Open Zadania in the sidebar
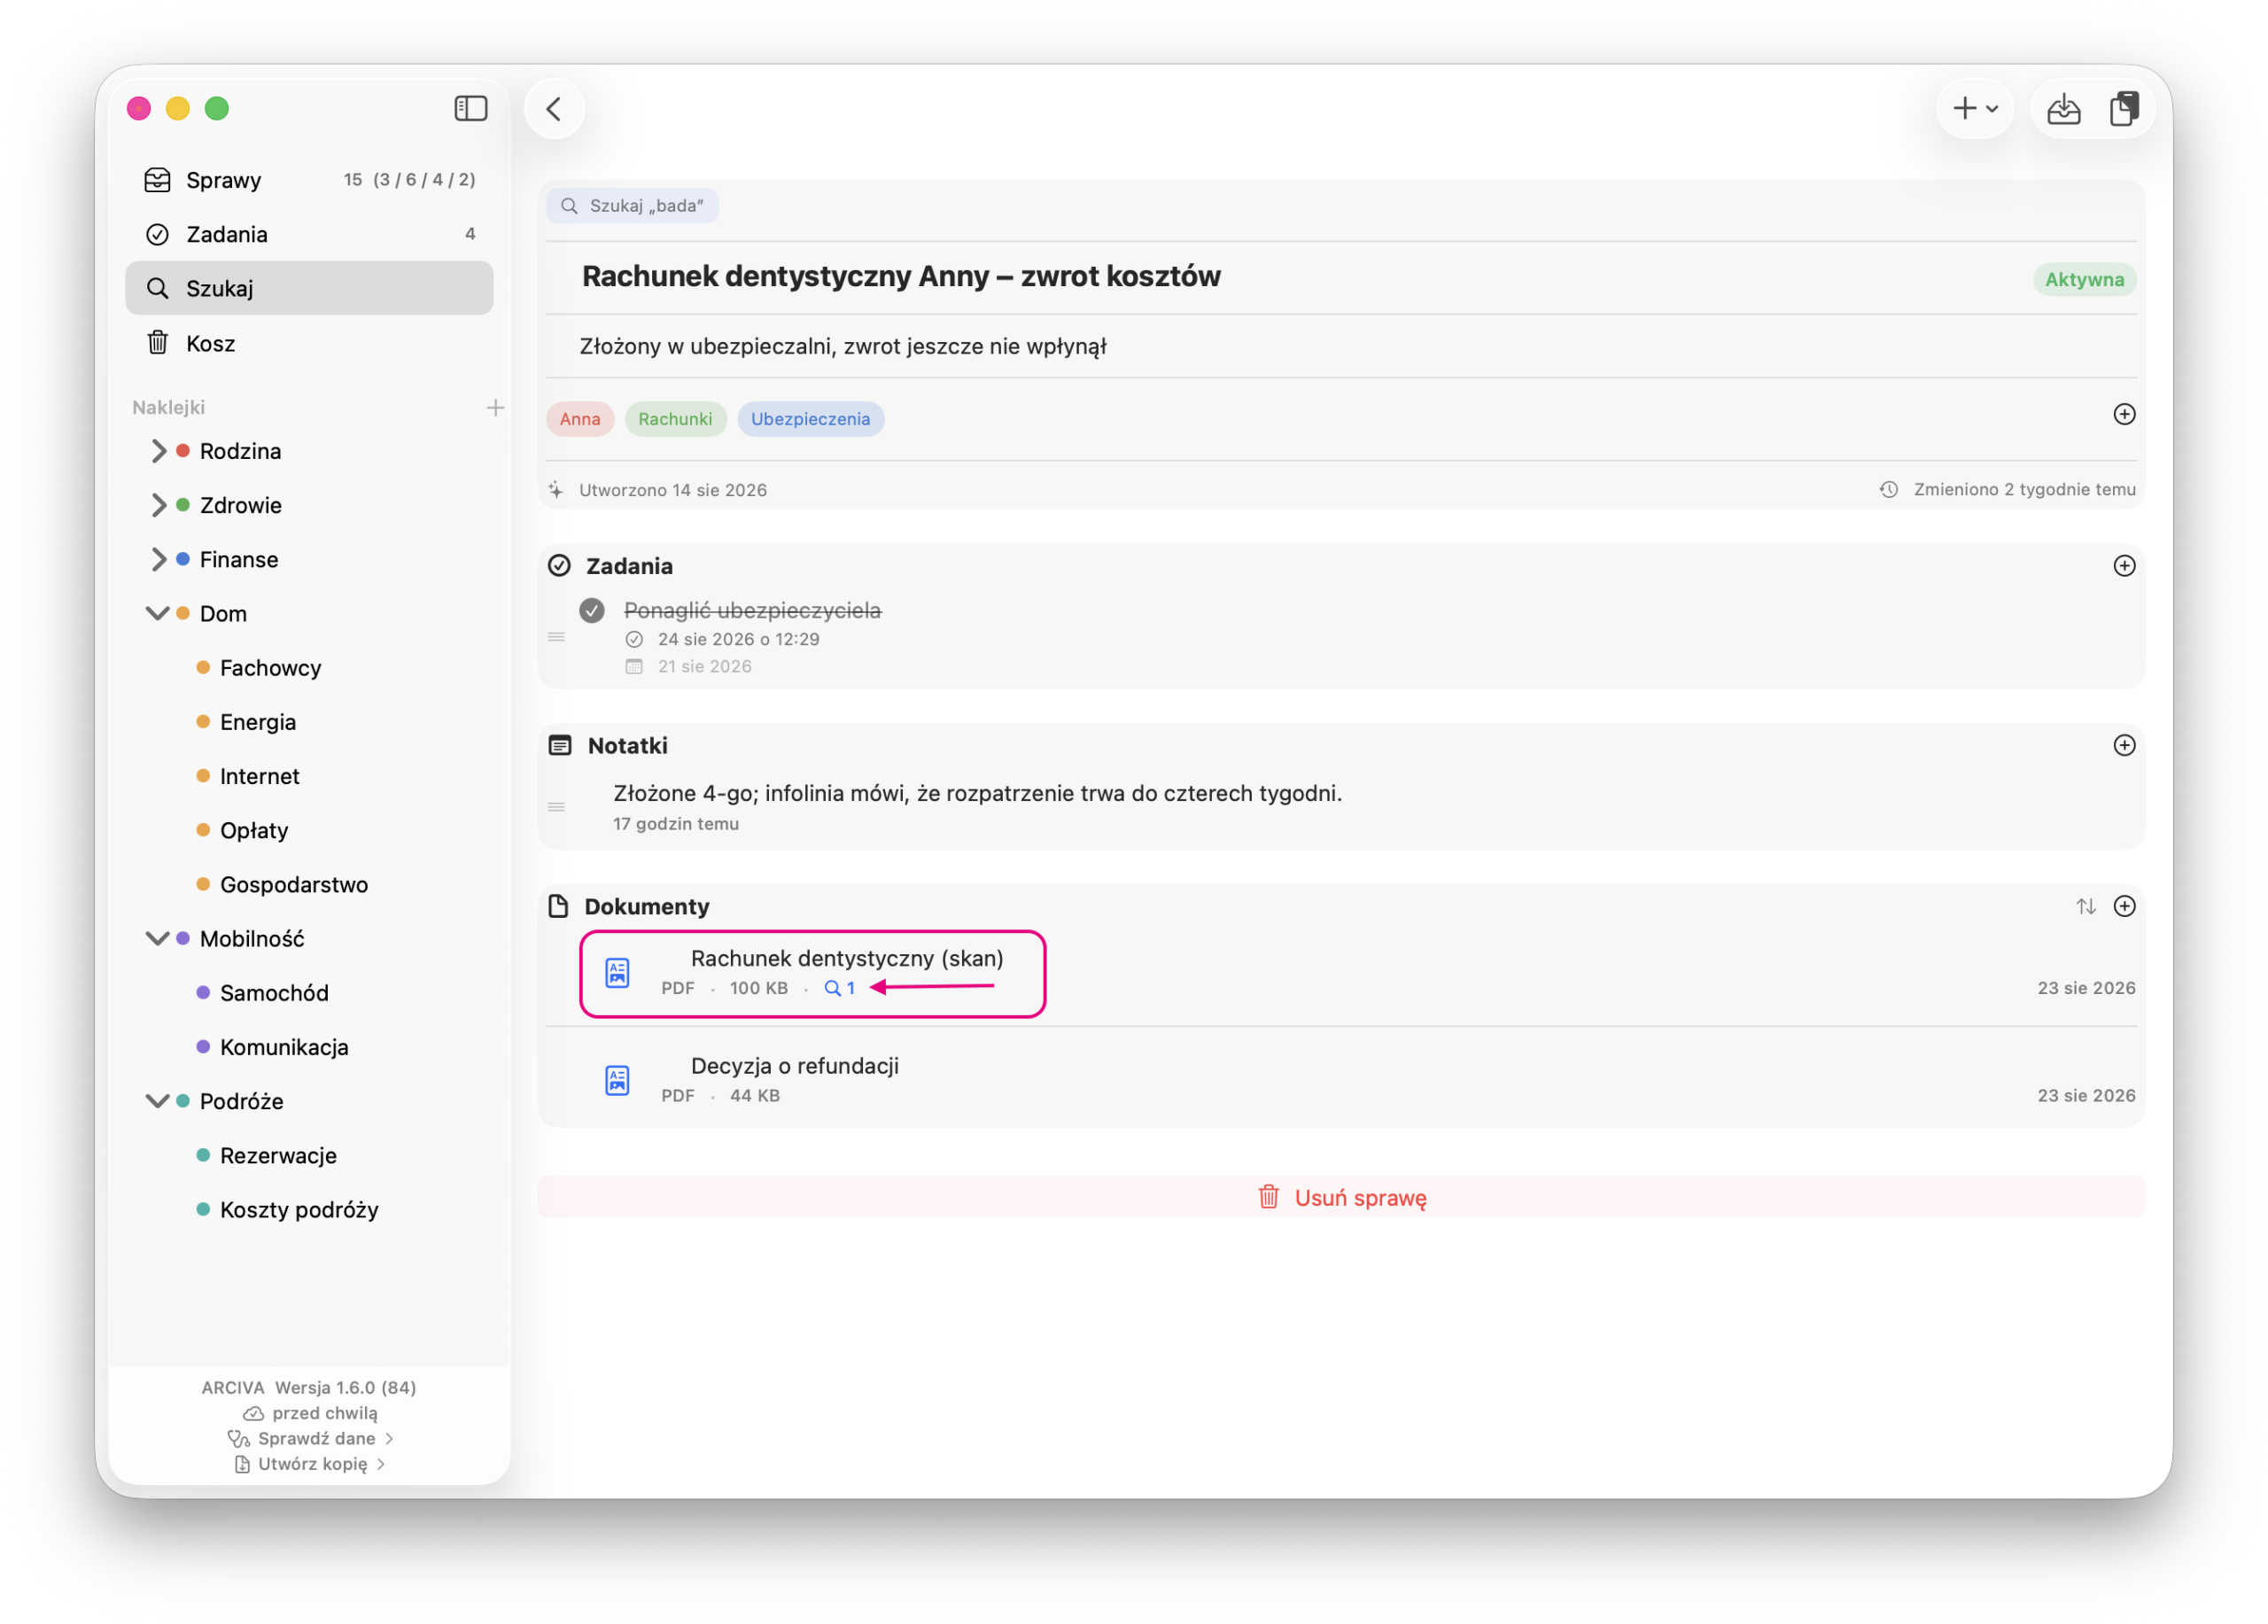The height and width of the screenshot is (1624, 2268). (x=309, y=234)
